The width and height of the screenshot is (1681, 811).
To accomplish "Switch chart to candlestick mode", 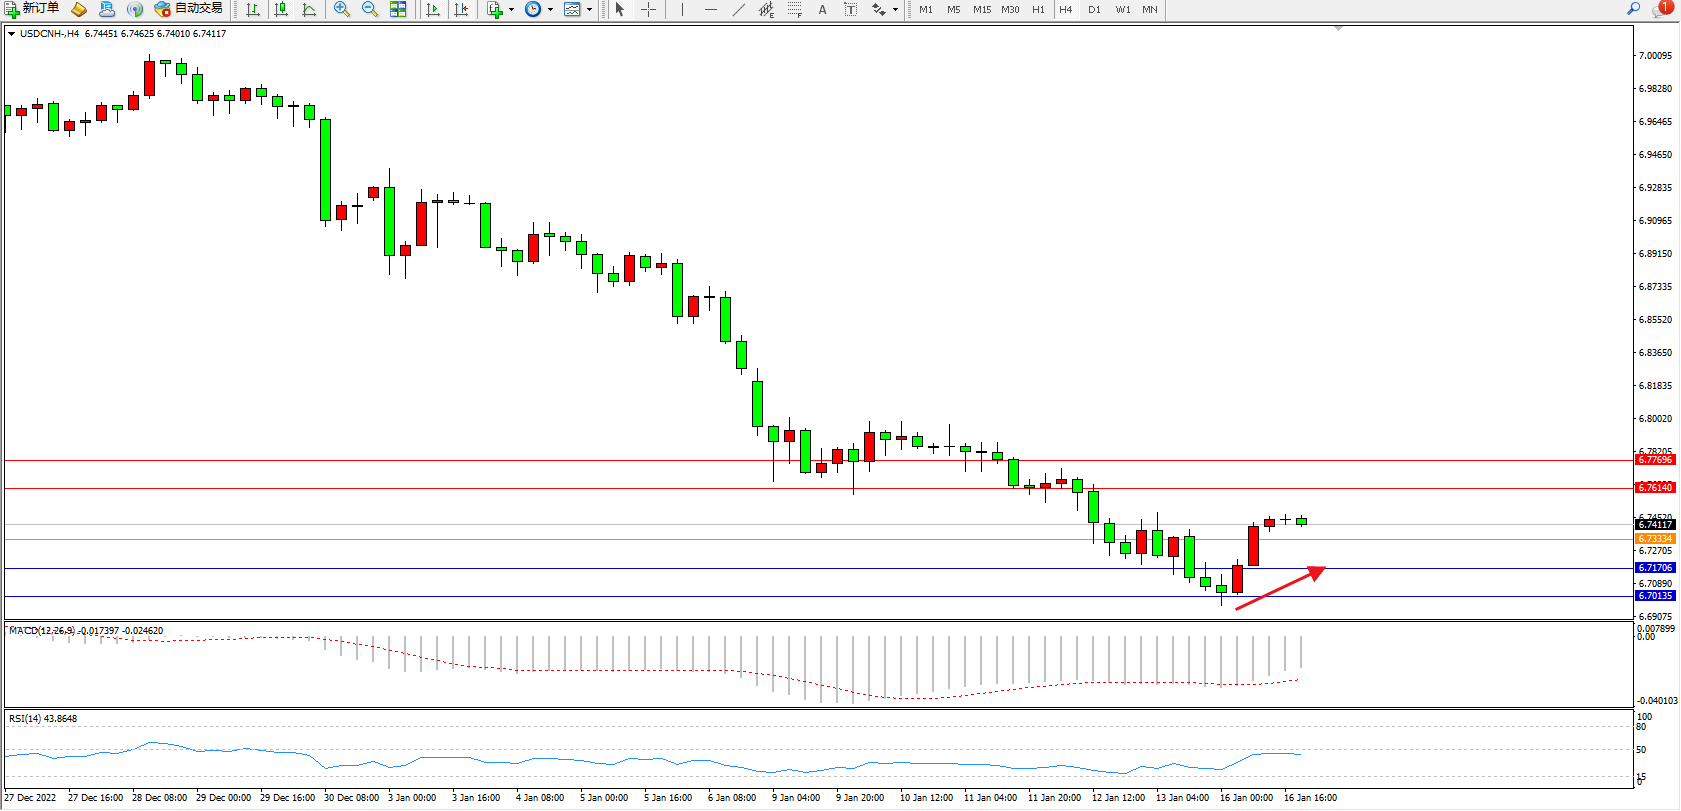I will click(281, 9).
